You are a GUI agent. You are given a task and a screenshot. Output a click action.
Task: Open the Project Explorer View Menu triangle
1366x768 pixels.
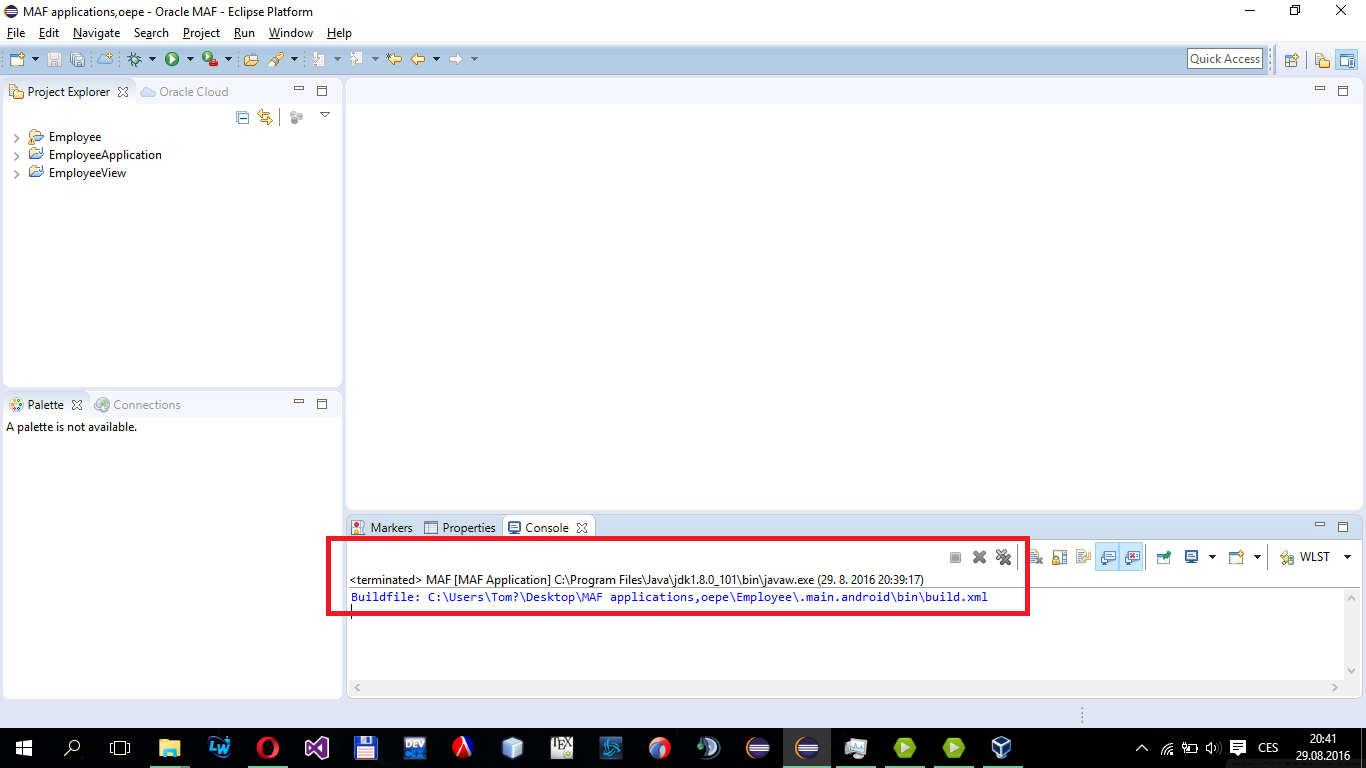[x=324, y=116]
